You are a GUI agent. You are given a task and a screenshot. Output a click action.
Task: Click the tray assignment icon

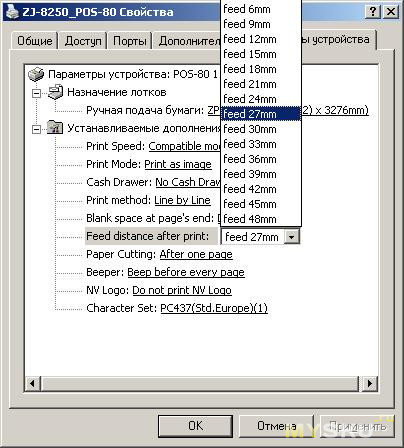point(55,92)
